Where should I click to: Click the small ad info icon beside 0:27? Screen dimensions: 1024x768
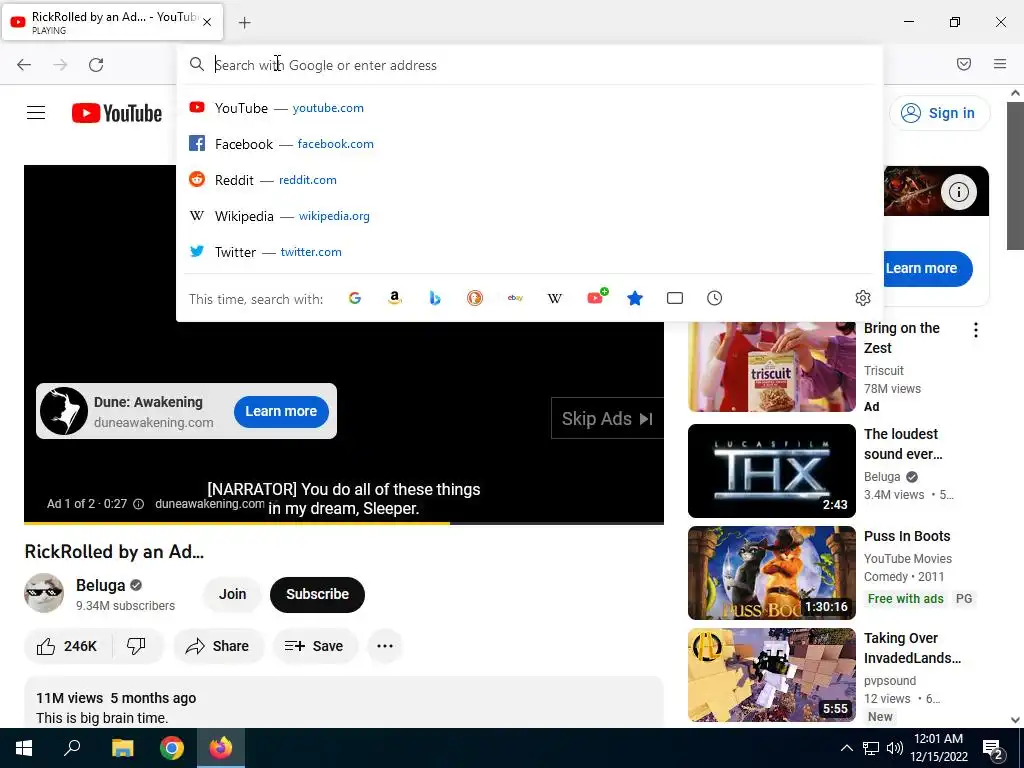(138, 504)
